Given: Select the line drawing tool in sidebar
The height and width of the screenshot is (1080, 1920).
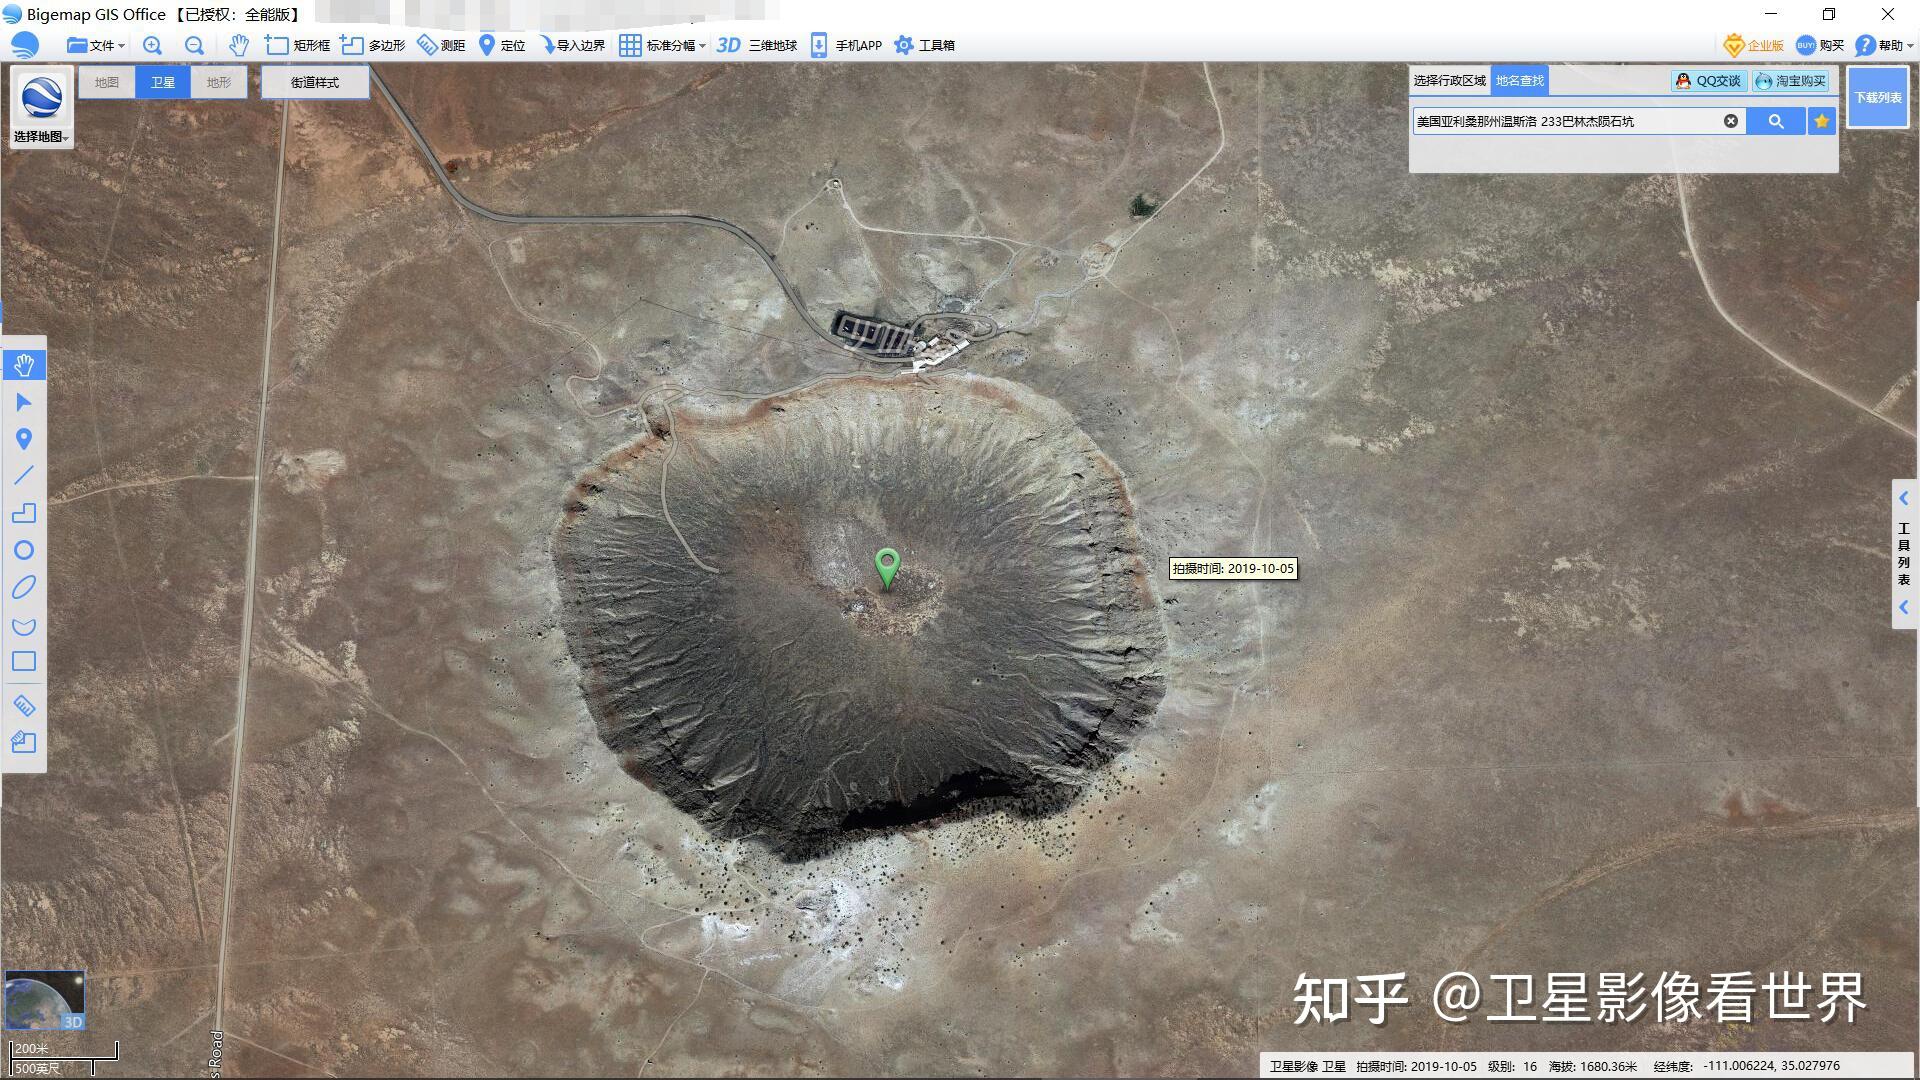Looking at the screenshot, I should point(24,476).
